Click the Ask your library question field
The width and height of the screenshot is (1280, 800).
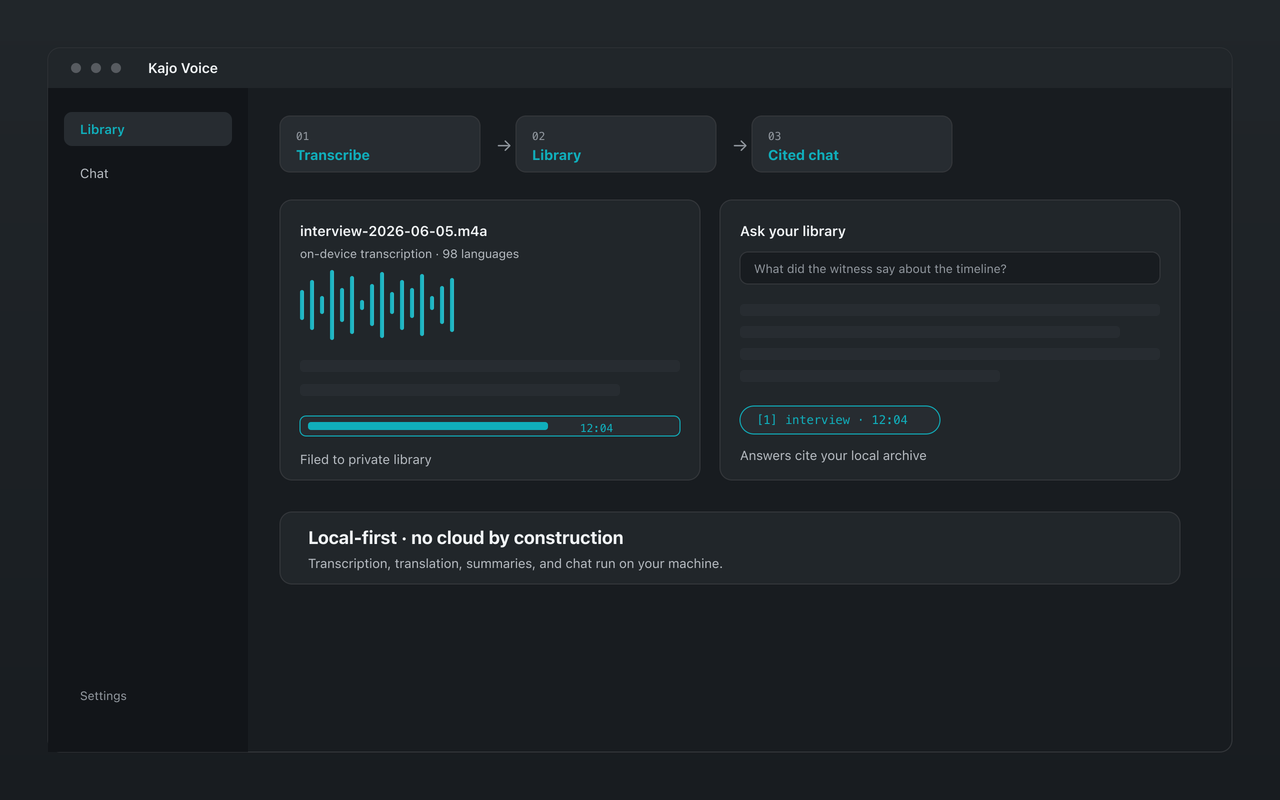coord(950,268)
